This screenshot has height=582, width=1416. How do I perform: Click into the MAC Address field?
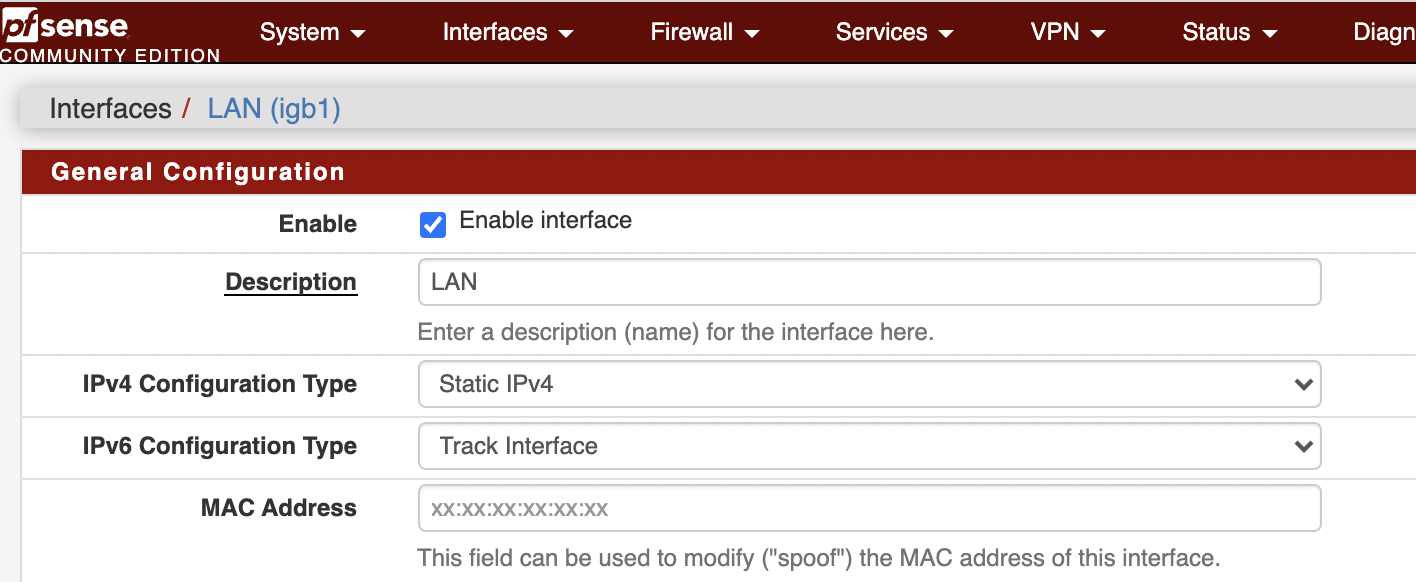coord(869,508)
